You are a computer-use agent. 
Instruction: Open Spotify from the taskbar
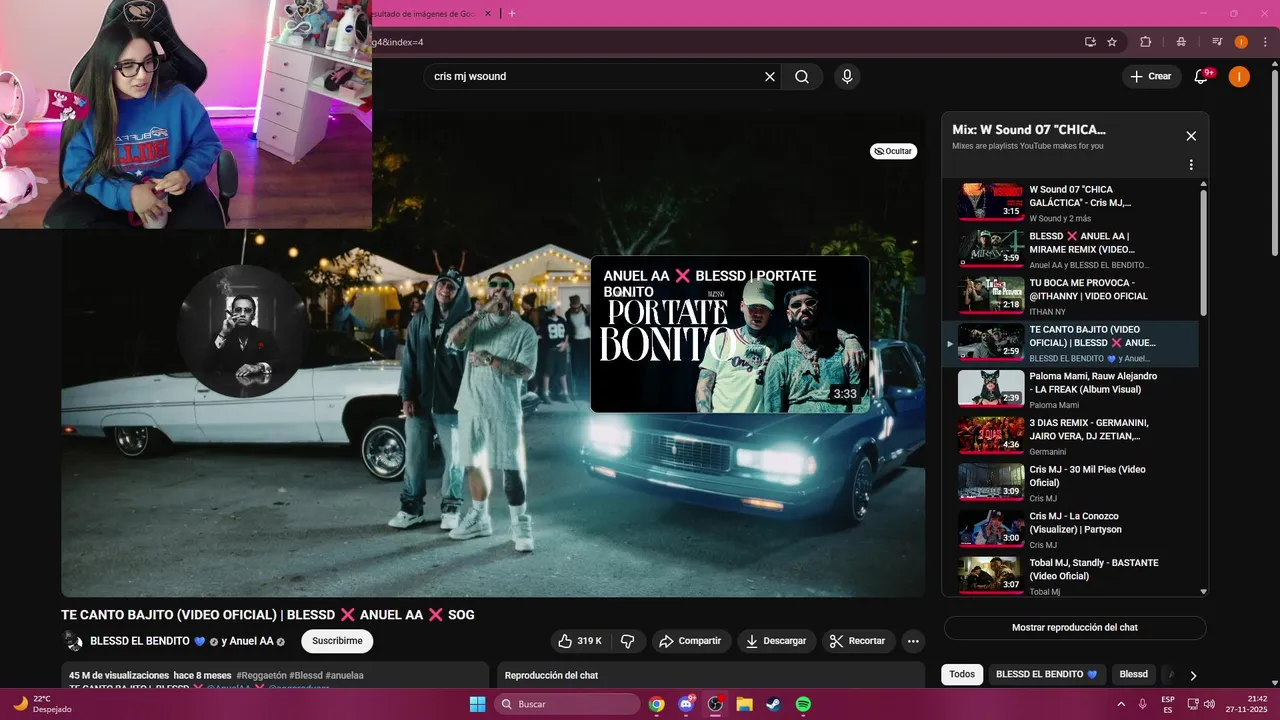pyautogui.click(x=803, y=704)
